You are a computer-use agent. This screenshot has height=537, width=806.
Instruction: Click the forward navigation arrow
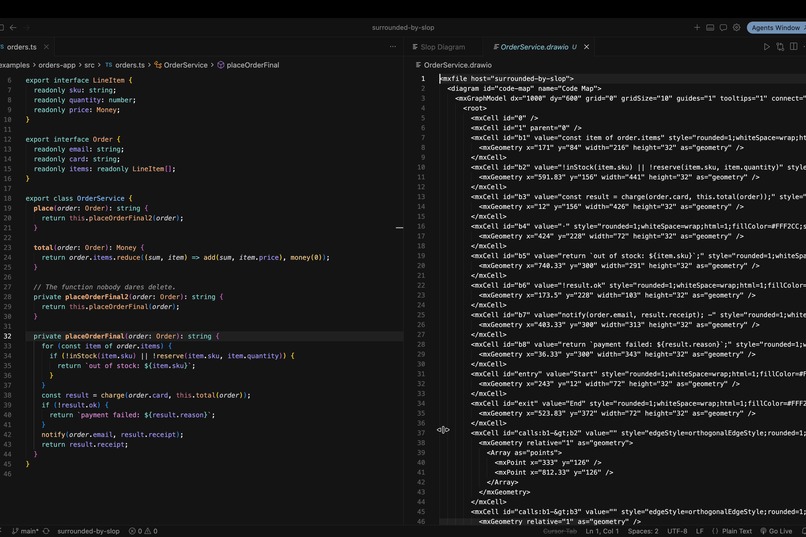[x=26, y=28]
